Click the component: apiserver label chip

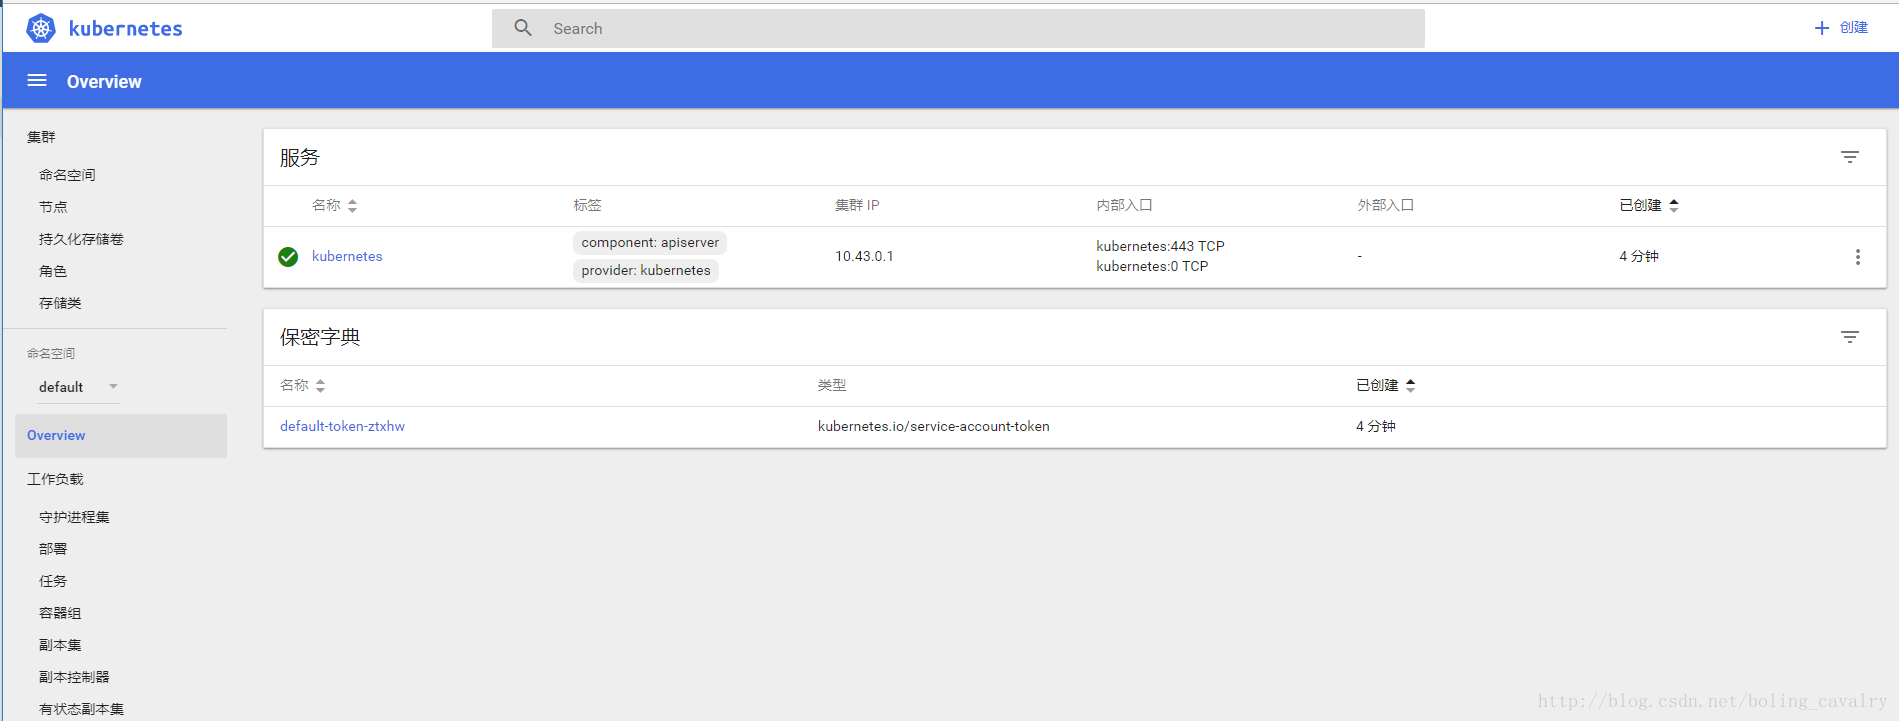650,242
